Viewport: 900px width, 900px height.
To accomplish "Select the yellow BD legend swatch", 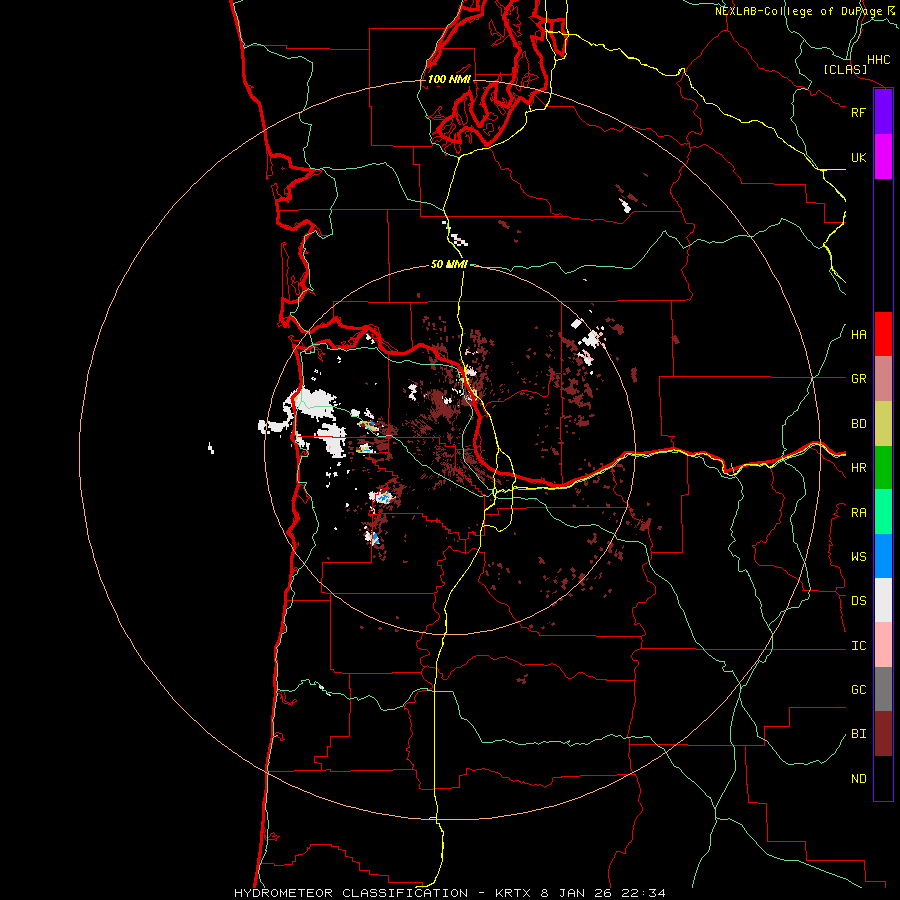I will (883, 424).
